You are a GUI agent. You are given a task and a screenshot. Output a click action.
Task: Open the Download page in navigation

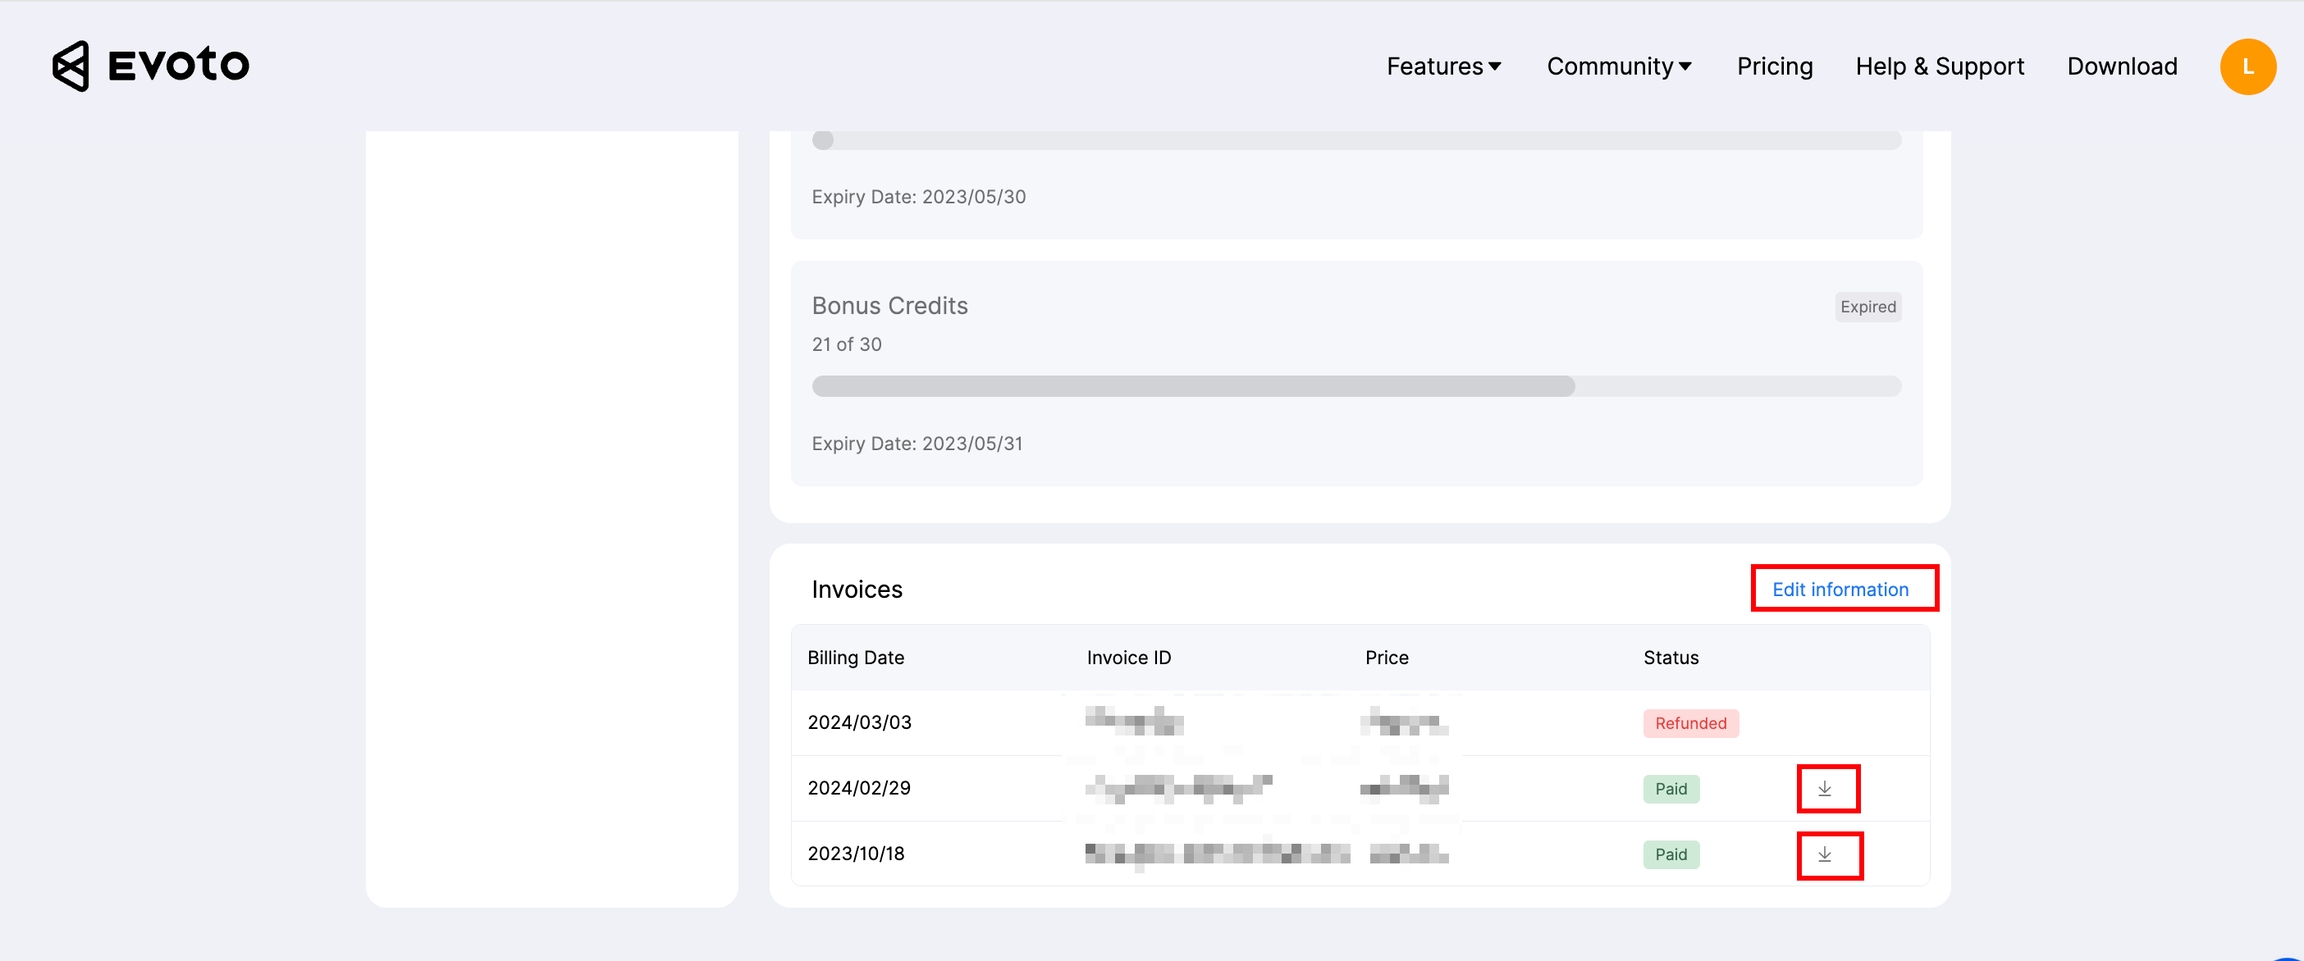tap(2122, 67)
